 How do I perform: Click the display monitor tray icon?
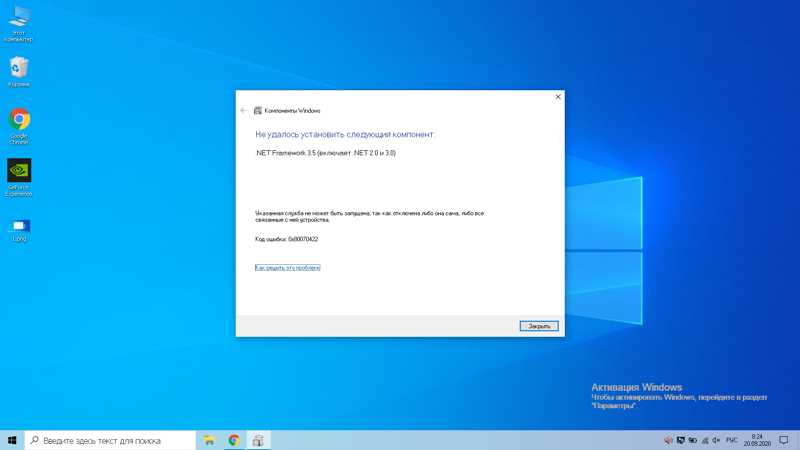tap(680, 440)
